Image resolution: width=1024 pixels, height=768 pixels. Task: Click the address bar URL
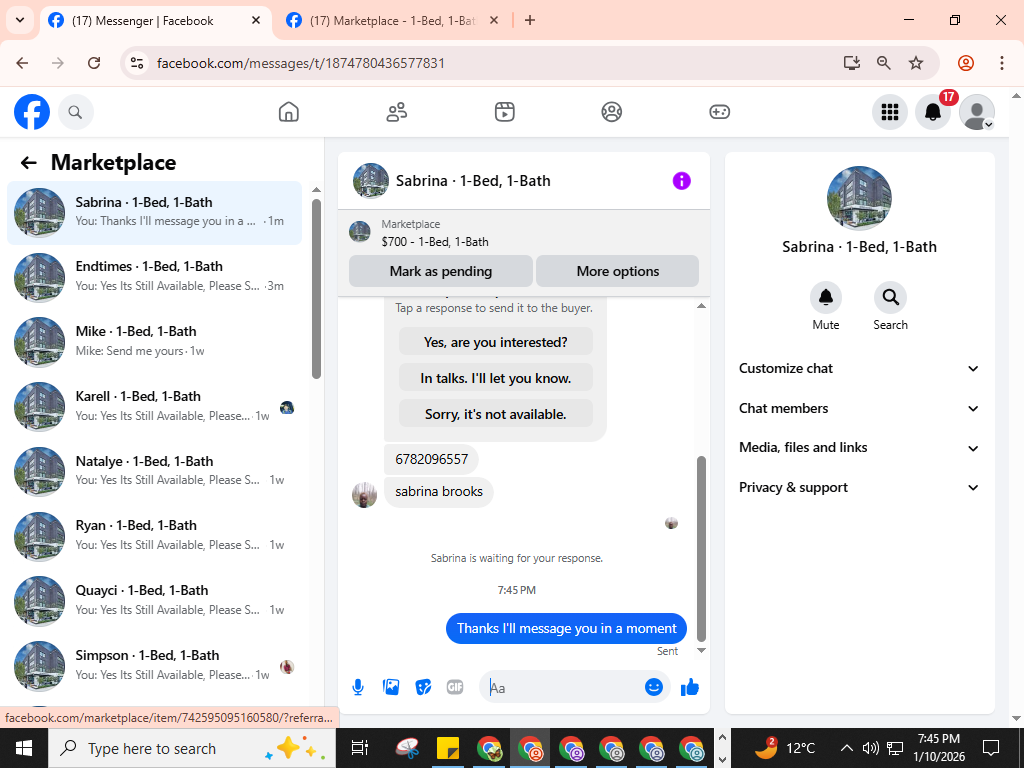coord(301,63)
